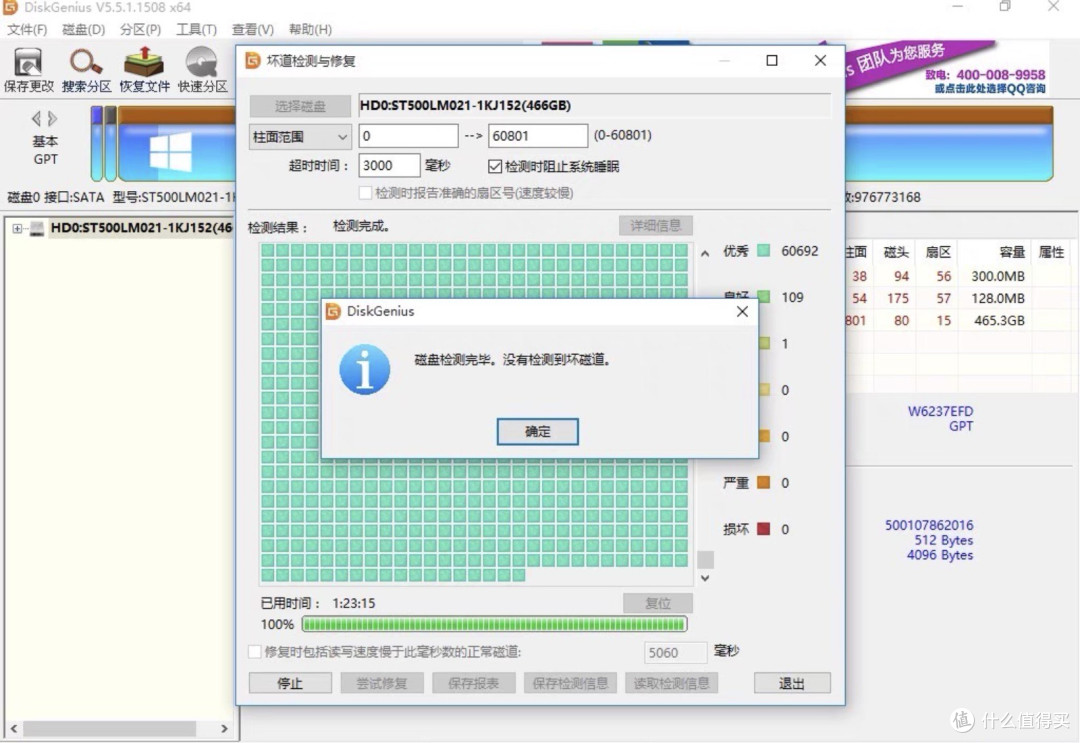Image resolution: width=1080 pixels, height=743 pixels.
Task: Click the QQ consult link in banner
Action: click(x=990, y=89)
